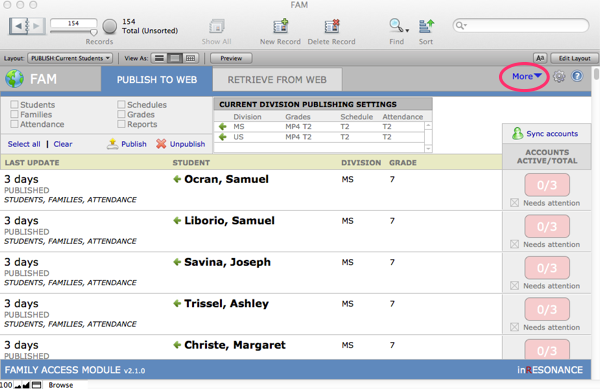This screenshot has height=389, width=600.
Task: Open the Find dropdown arrow
Action: point(407,31)
